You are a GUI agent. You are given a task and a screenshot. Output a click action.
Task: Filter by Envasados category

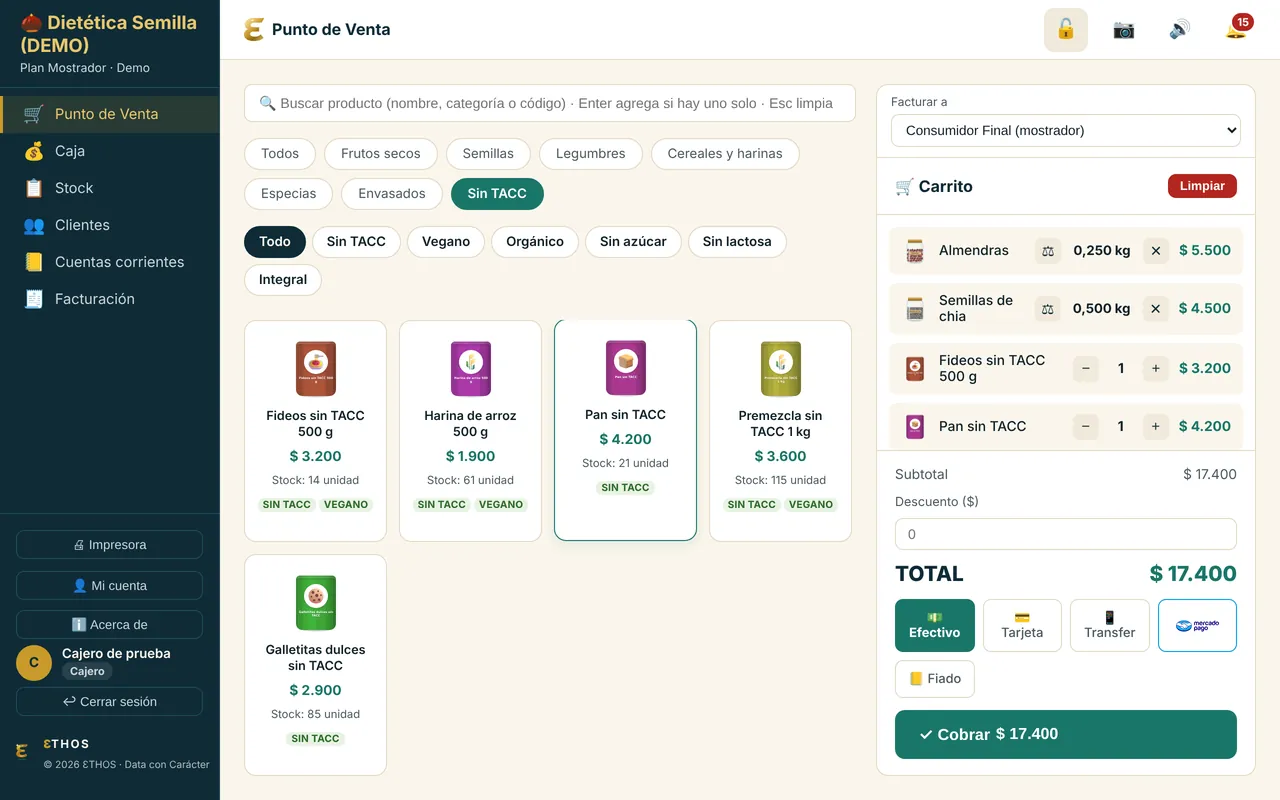pos(392,194)
